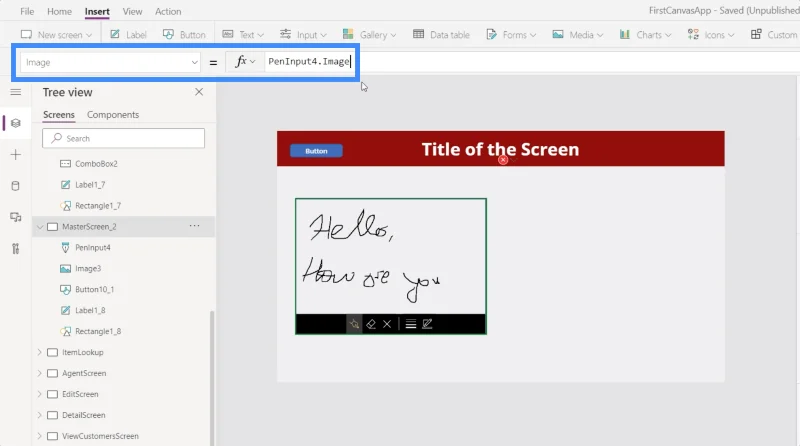The height and width of the screenshot is (446, 800).
Task: Open the Media dropdown
Action: [x=578, y=35]
